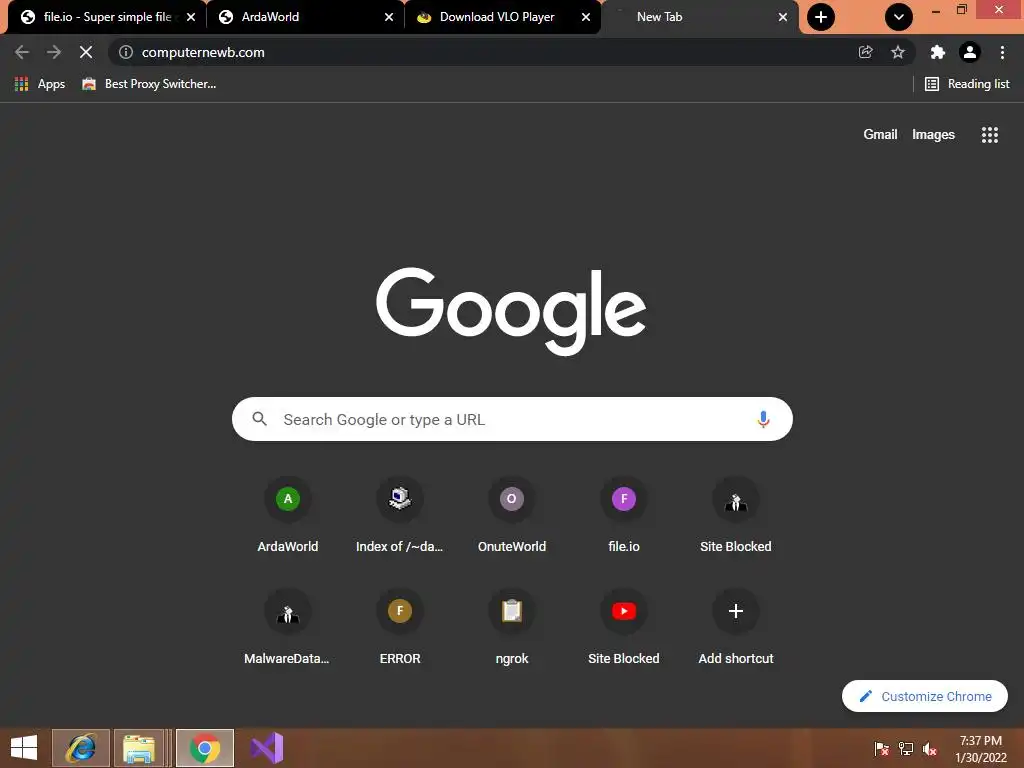Click the address bar URL

click(203, 52)
